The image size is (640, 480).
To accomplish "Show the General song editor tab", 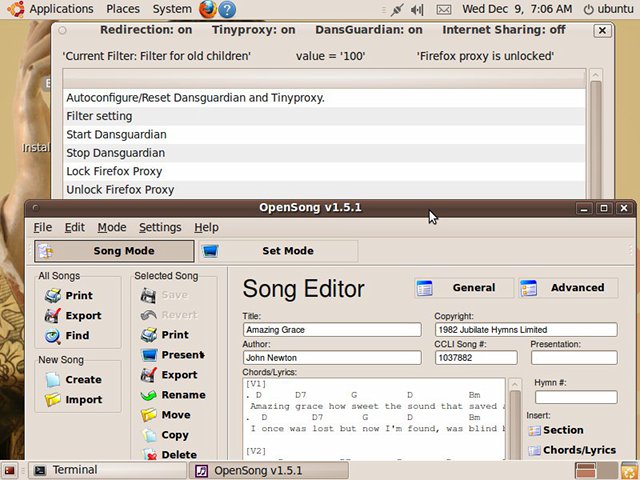I will [464, 288].
